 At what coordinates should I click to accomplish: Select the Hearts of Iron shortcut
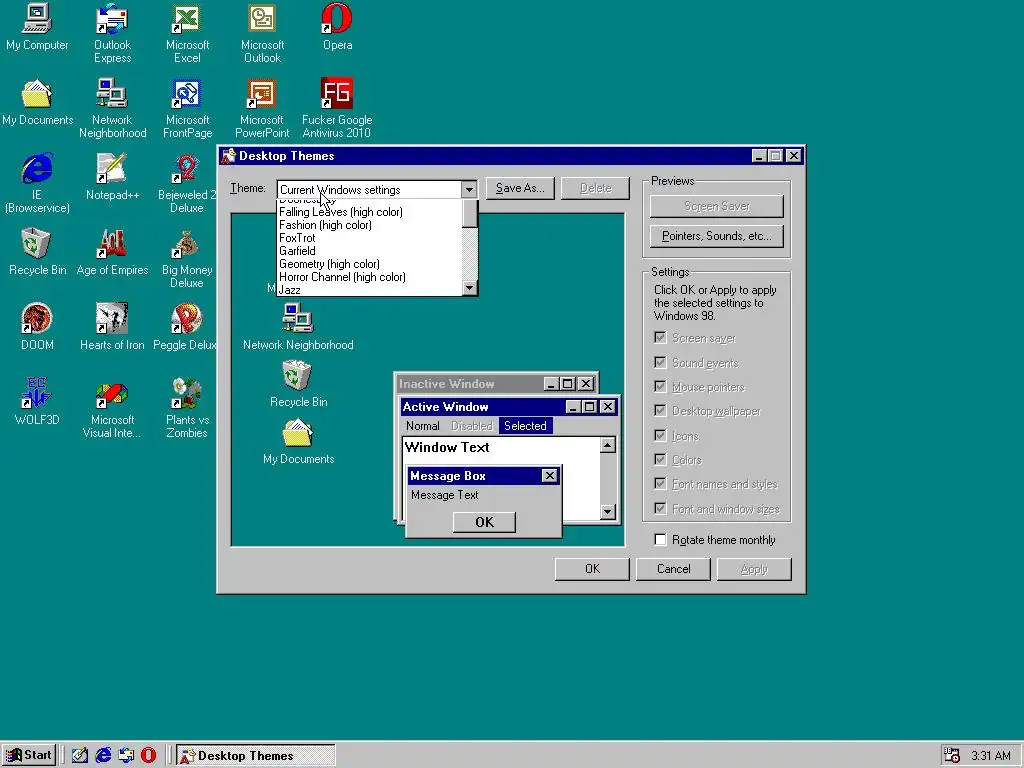112,327
